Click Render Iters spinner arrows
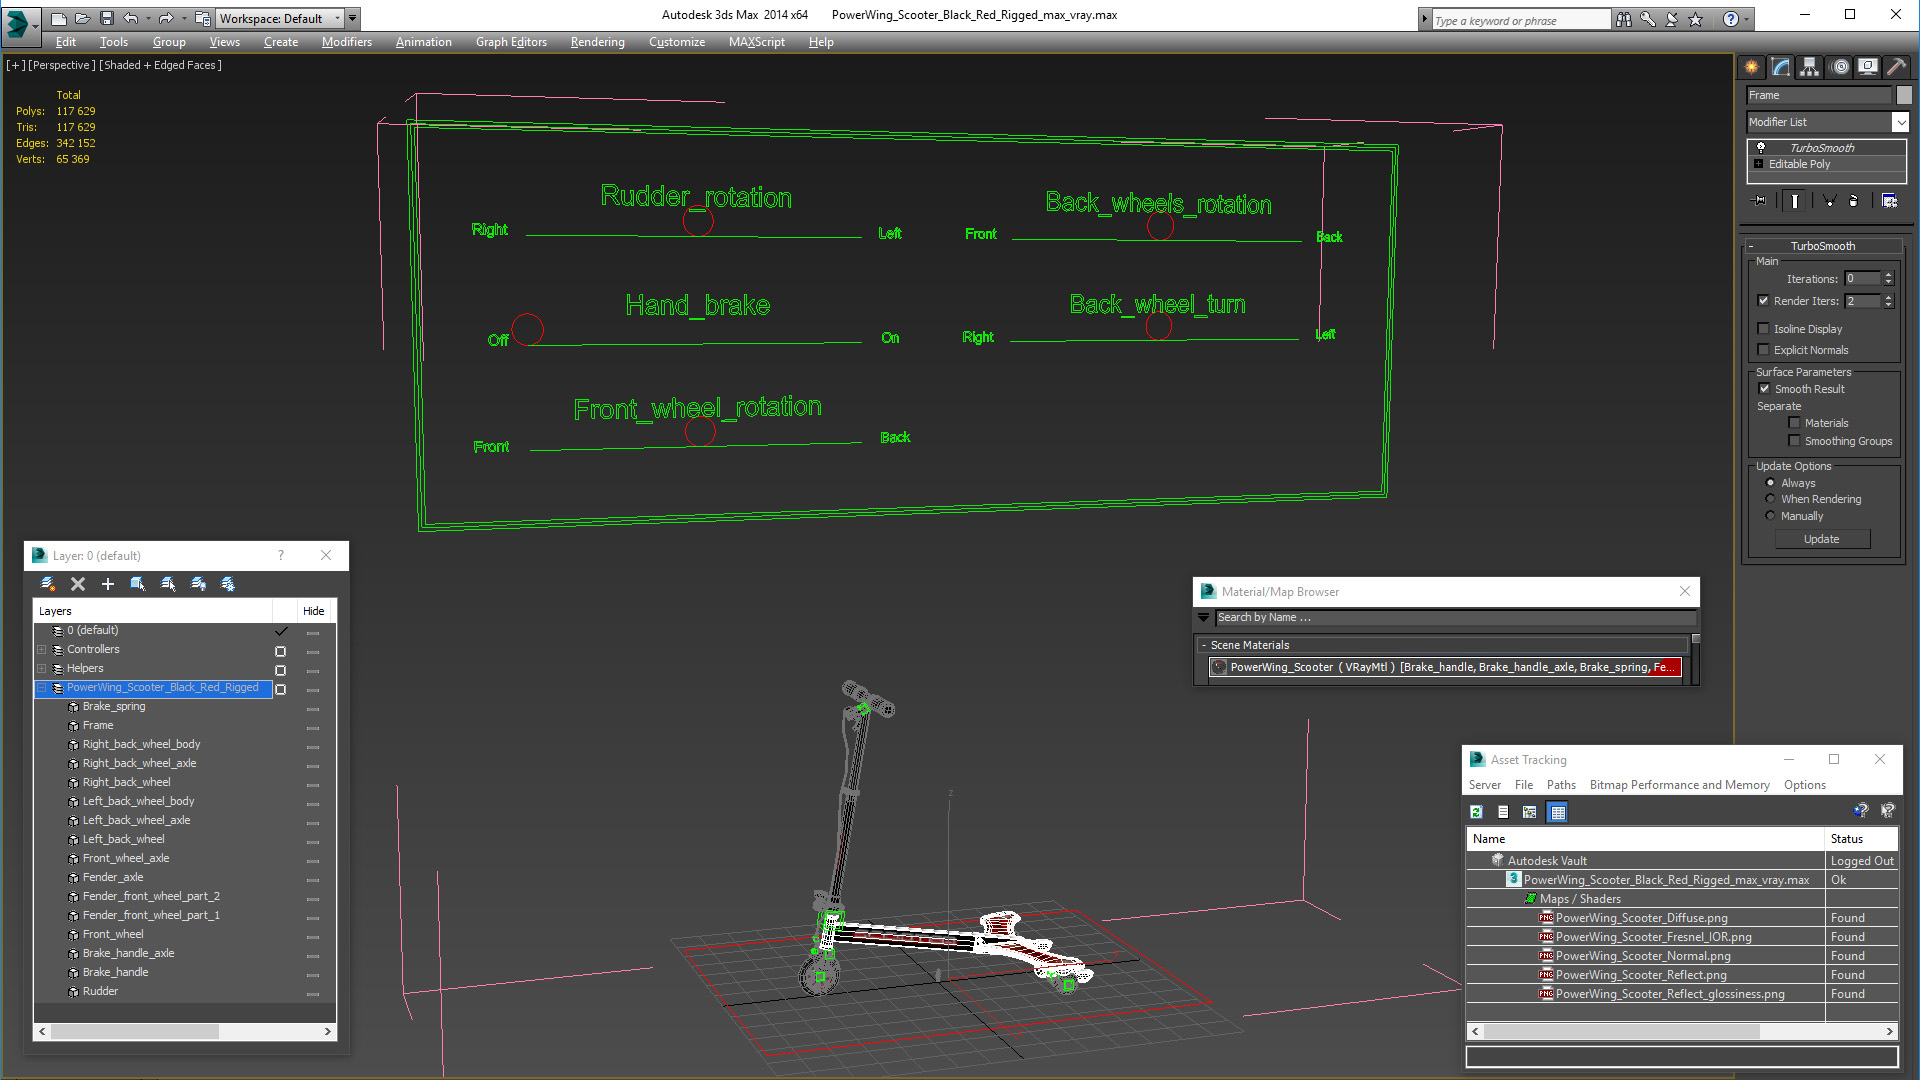The height and width of the screenshot is (1080, 1920). click(x=1888, y=301)
